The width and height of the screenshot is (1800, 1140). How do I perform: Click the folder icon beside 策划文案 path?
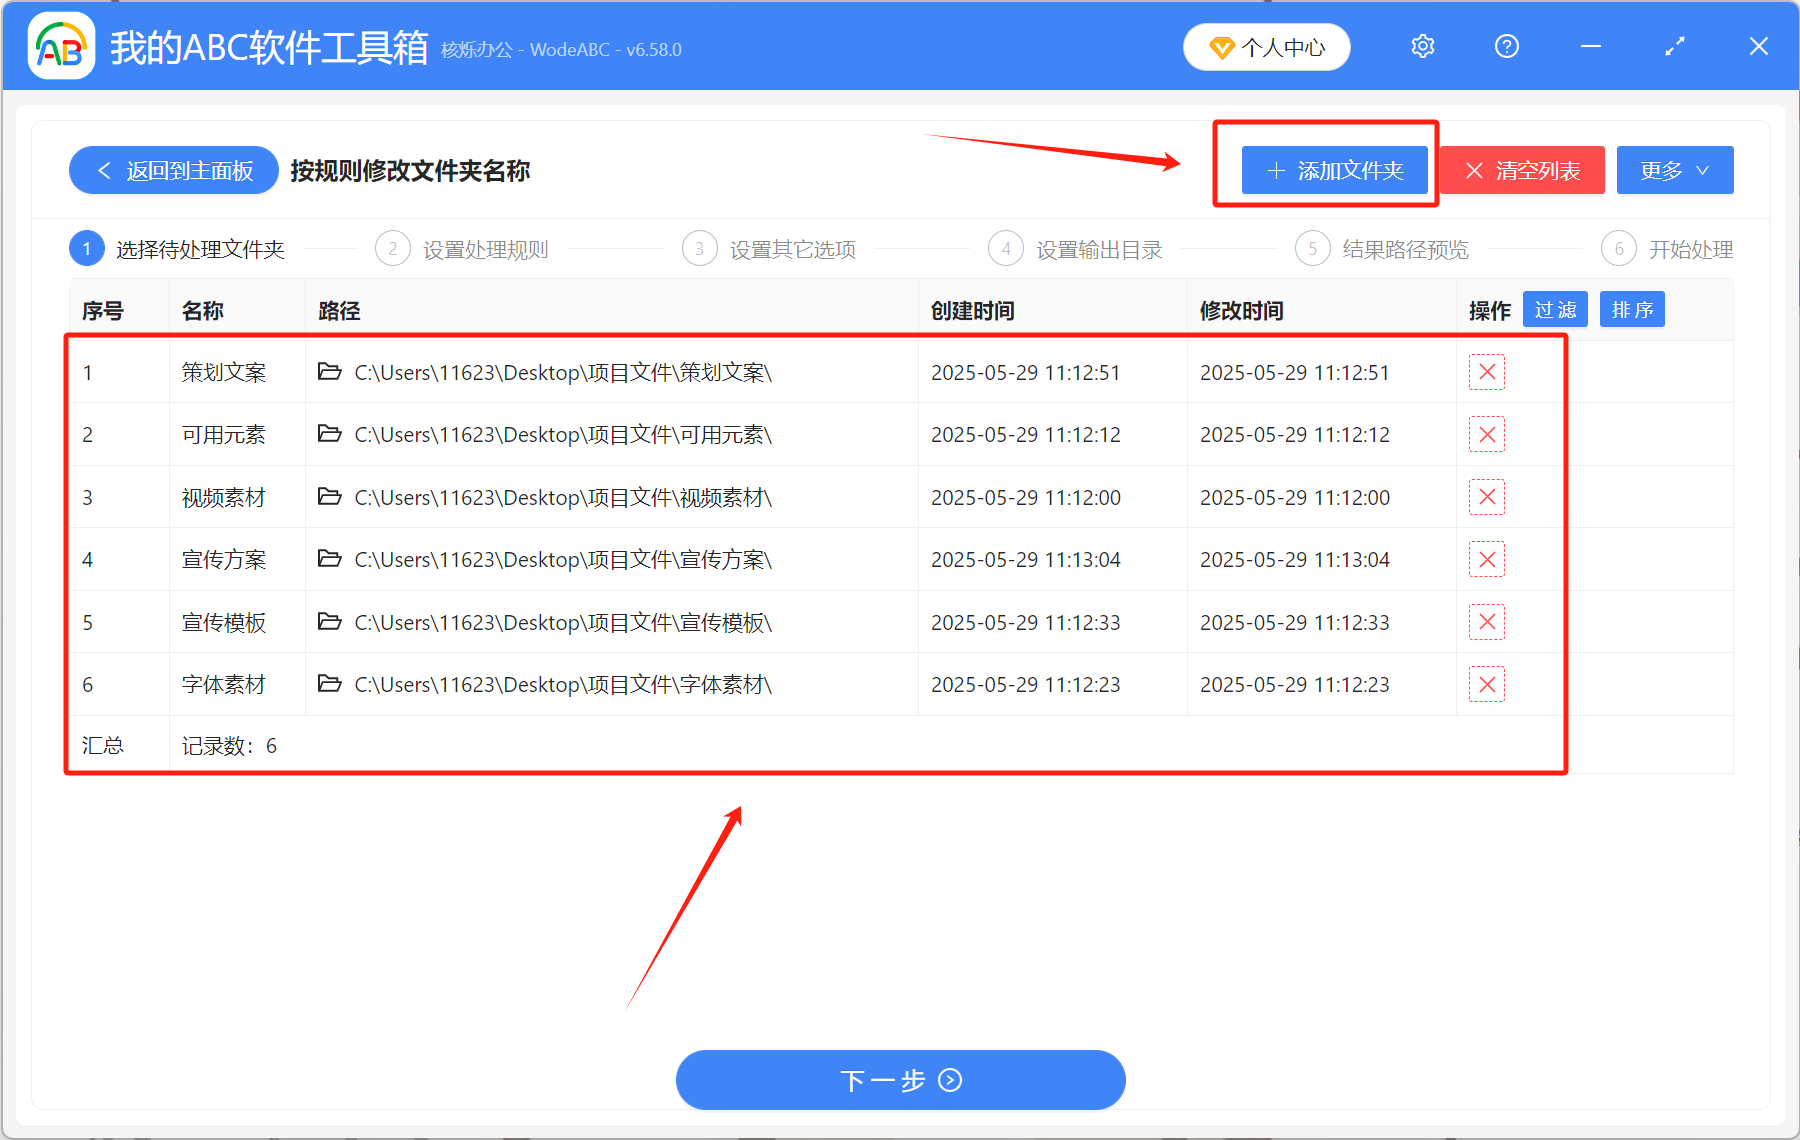[330, 372]
